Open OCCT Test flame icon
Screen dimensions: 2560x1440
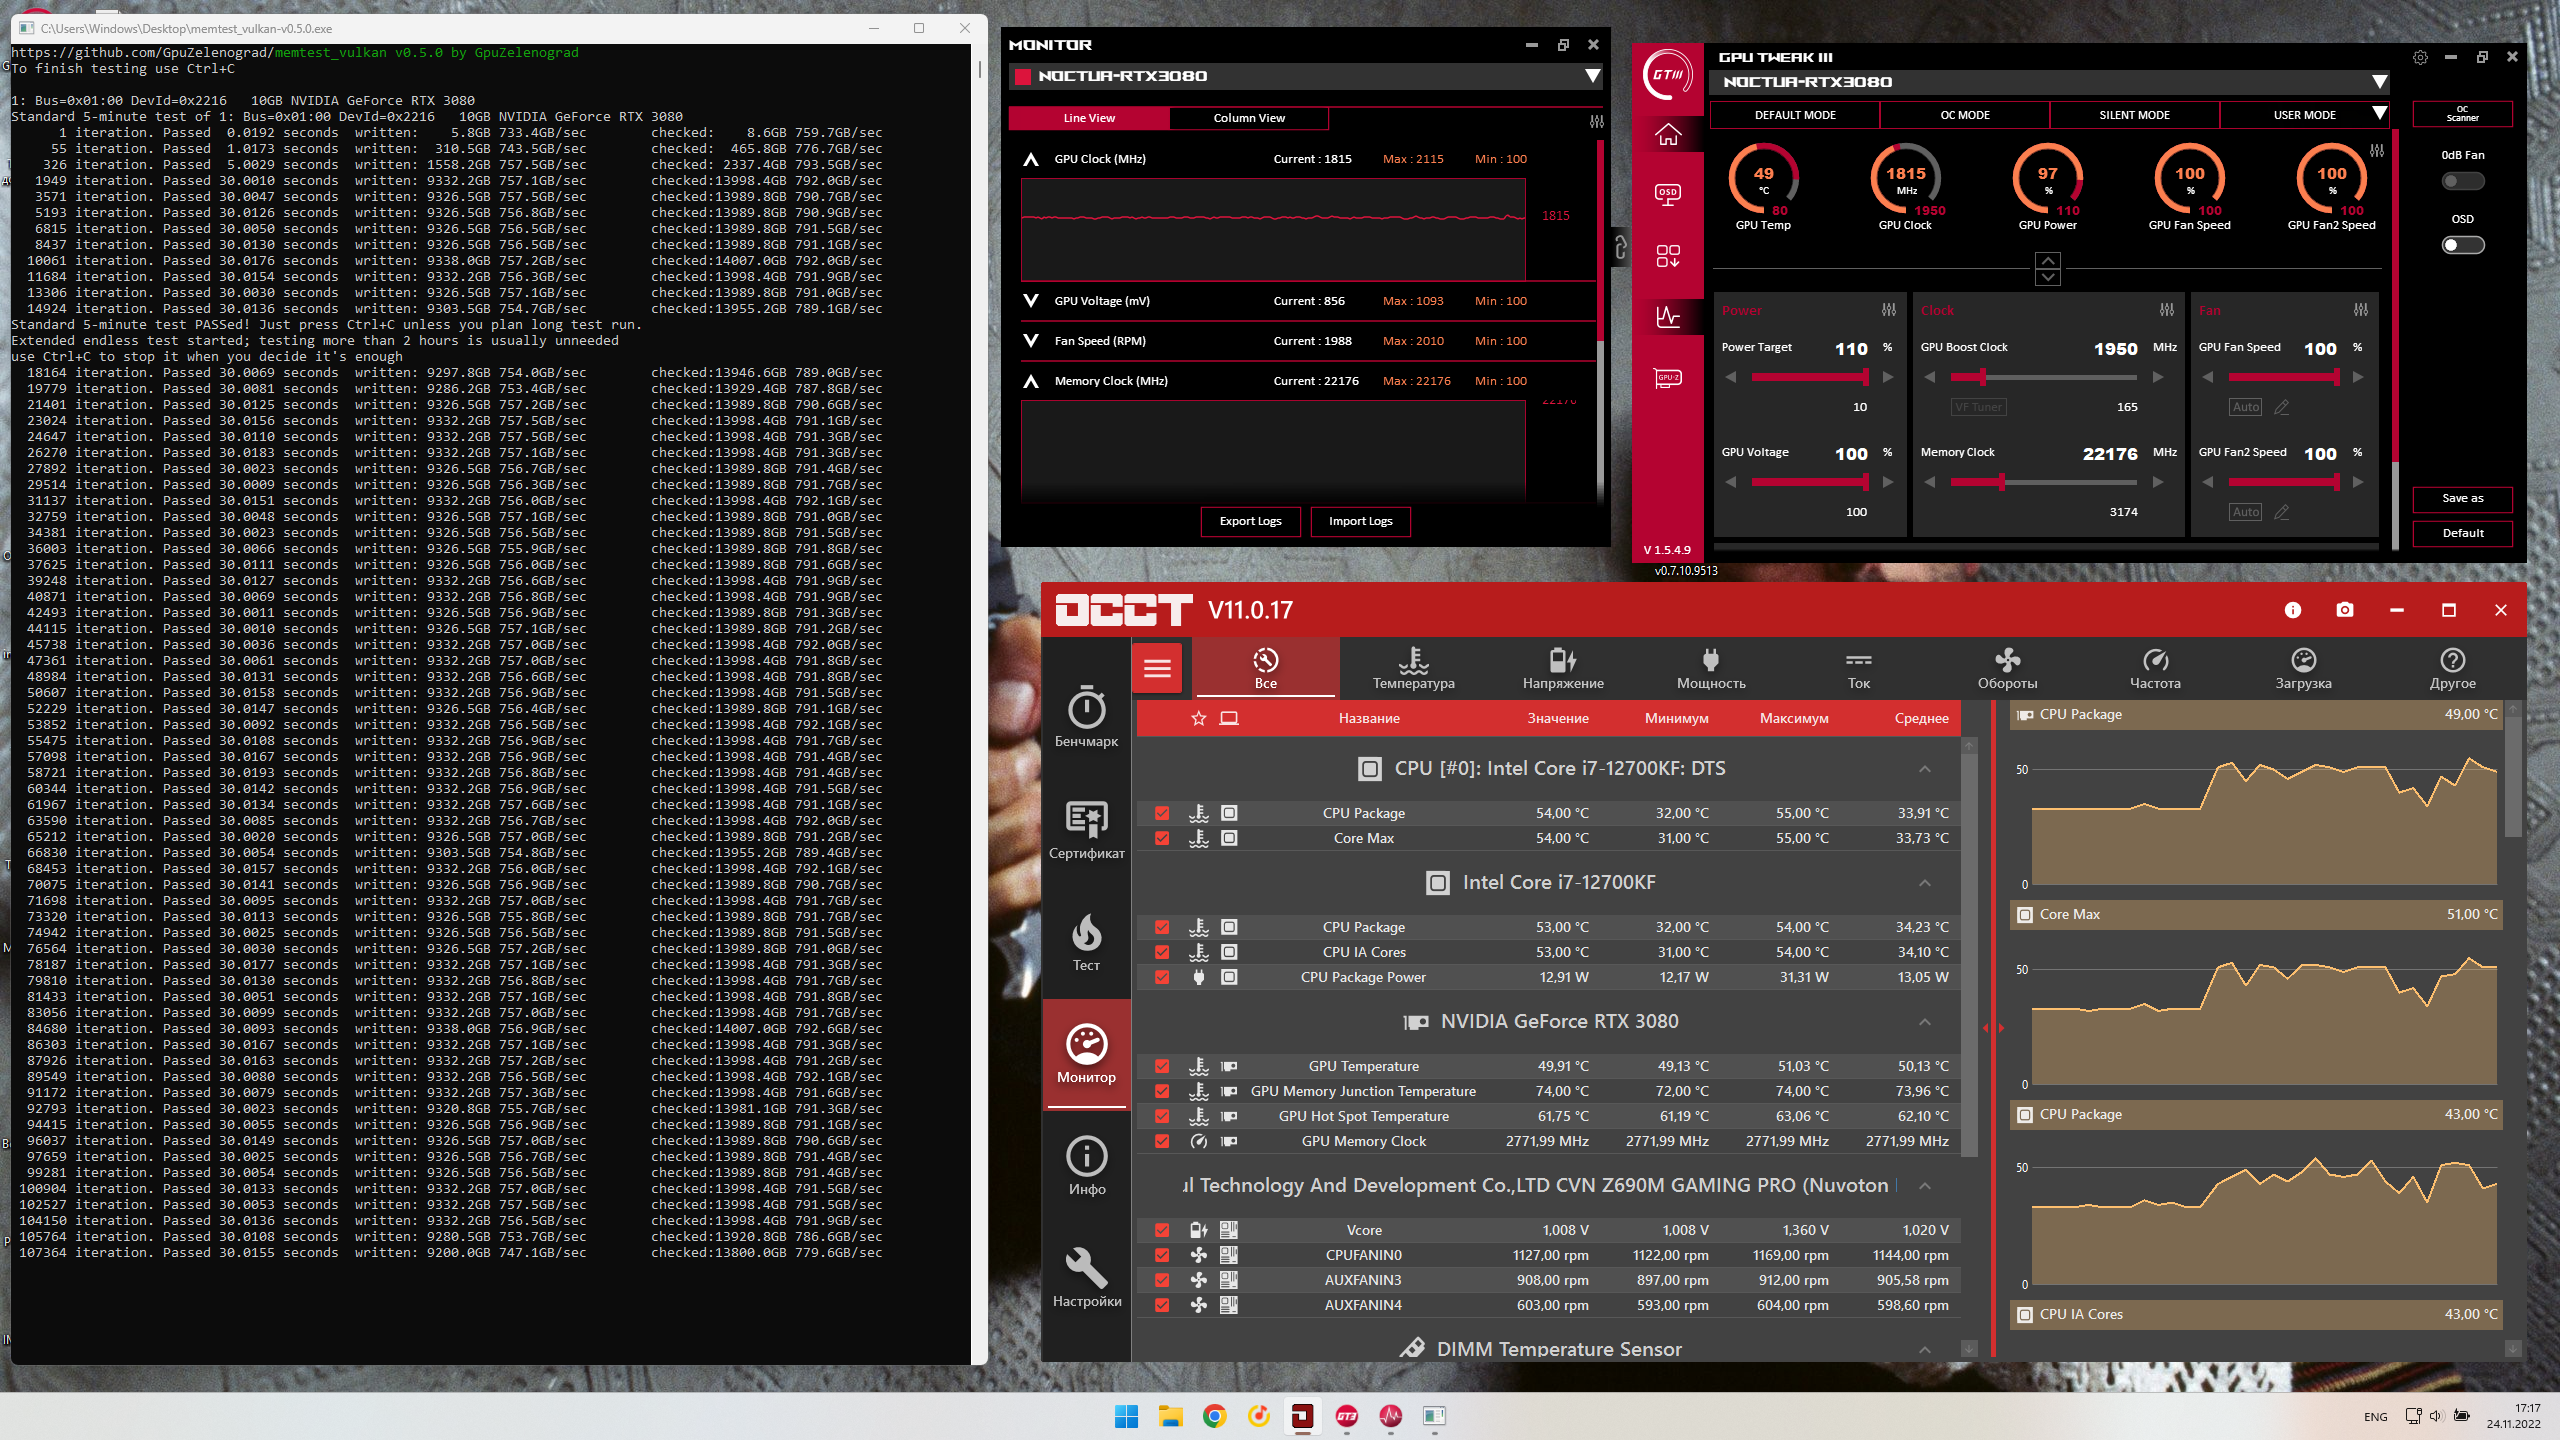tap(1086, 941)
